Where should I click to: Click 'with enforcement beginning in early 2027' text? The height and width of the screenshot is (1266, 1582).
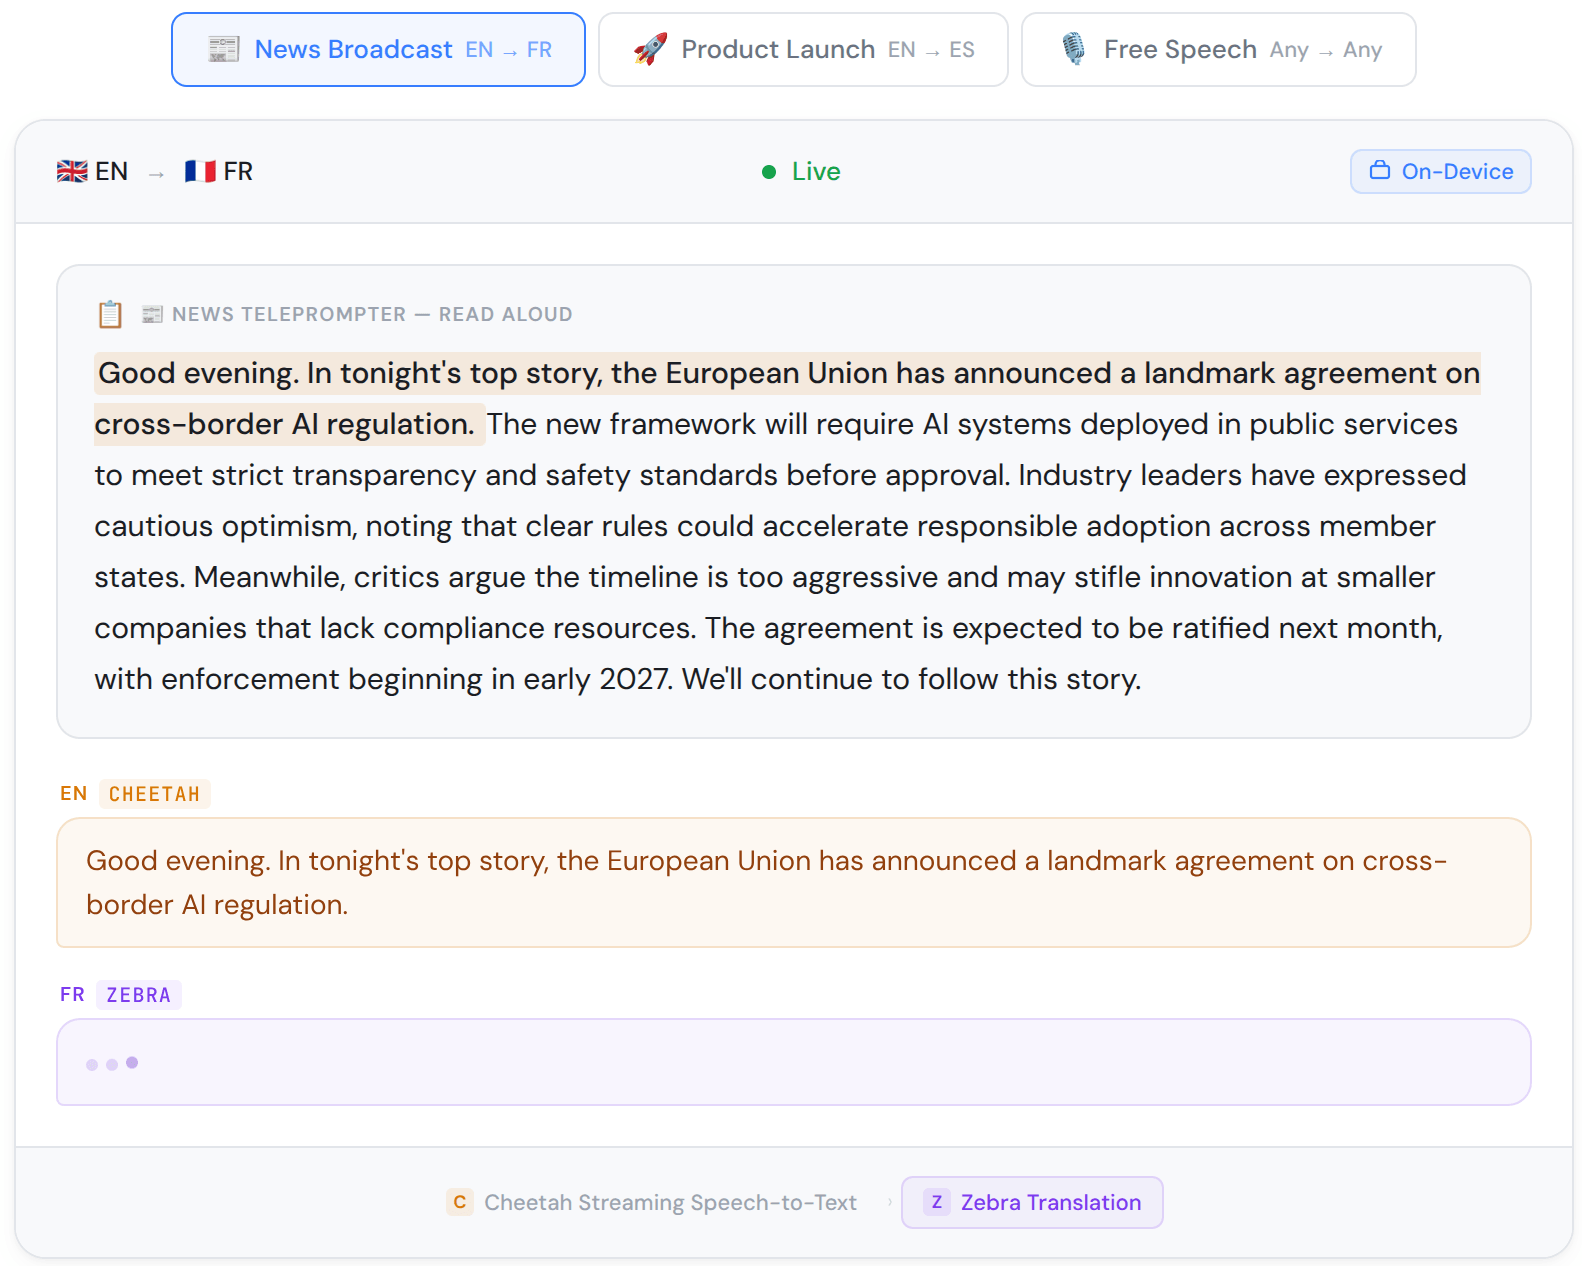[x=382, y=679]
